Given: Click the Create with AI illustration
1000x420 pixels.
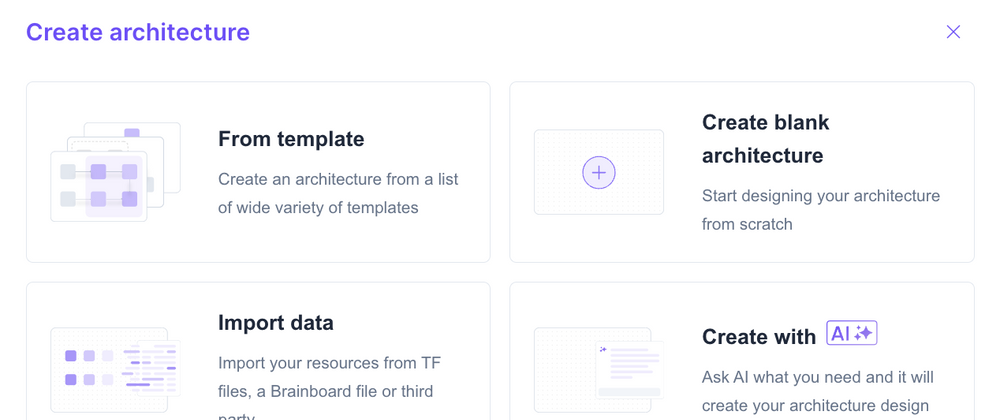Looking at the screenshot, I should click(599, 368).
